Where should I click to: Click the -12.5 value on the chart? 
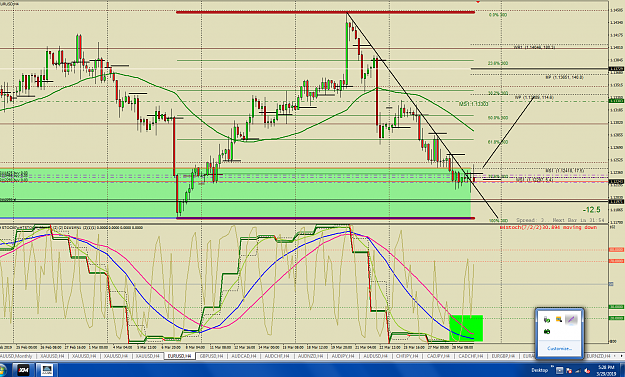pos(592,210)
